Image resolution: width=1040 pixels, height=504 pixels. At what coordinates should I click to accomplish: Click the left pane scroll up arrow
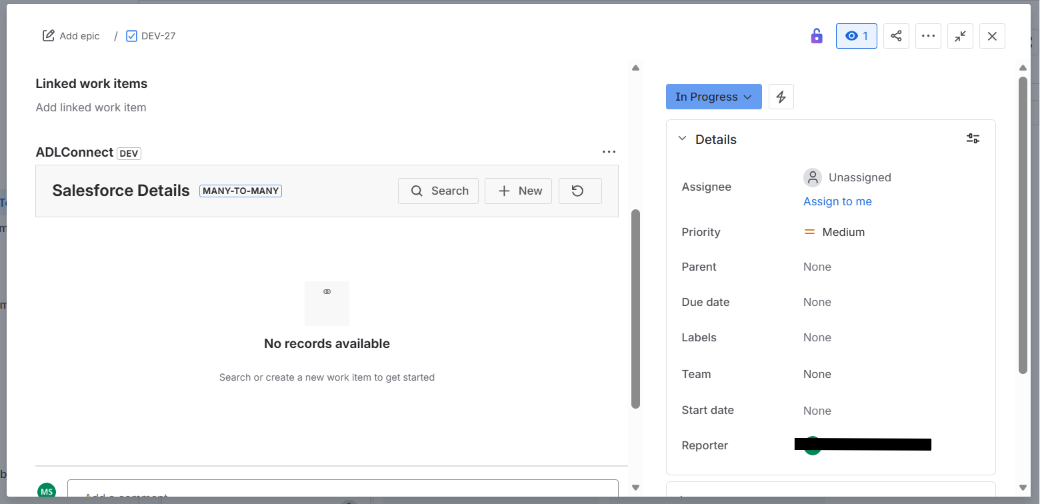pyautogui.click(x=635, y=68)
